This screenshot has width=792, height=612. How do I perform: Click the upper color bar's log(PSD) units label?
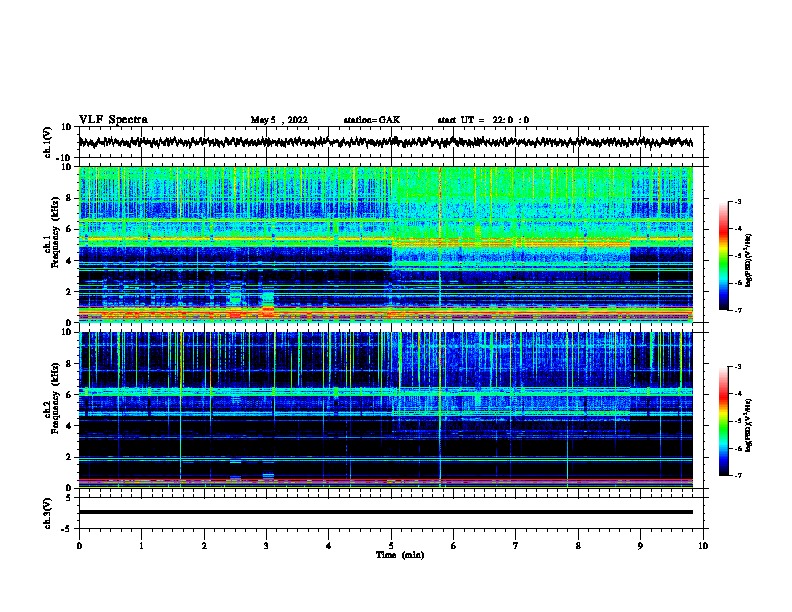pyautogui.click(x=748, y=261)
